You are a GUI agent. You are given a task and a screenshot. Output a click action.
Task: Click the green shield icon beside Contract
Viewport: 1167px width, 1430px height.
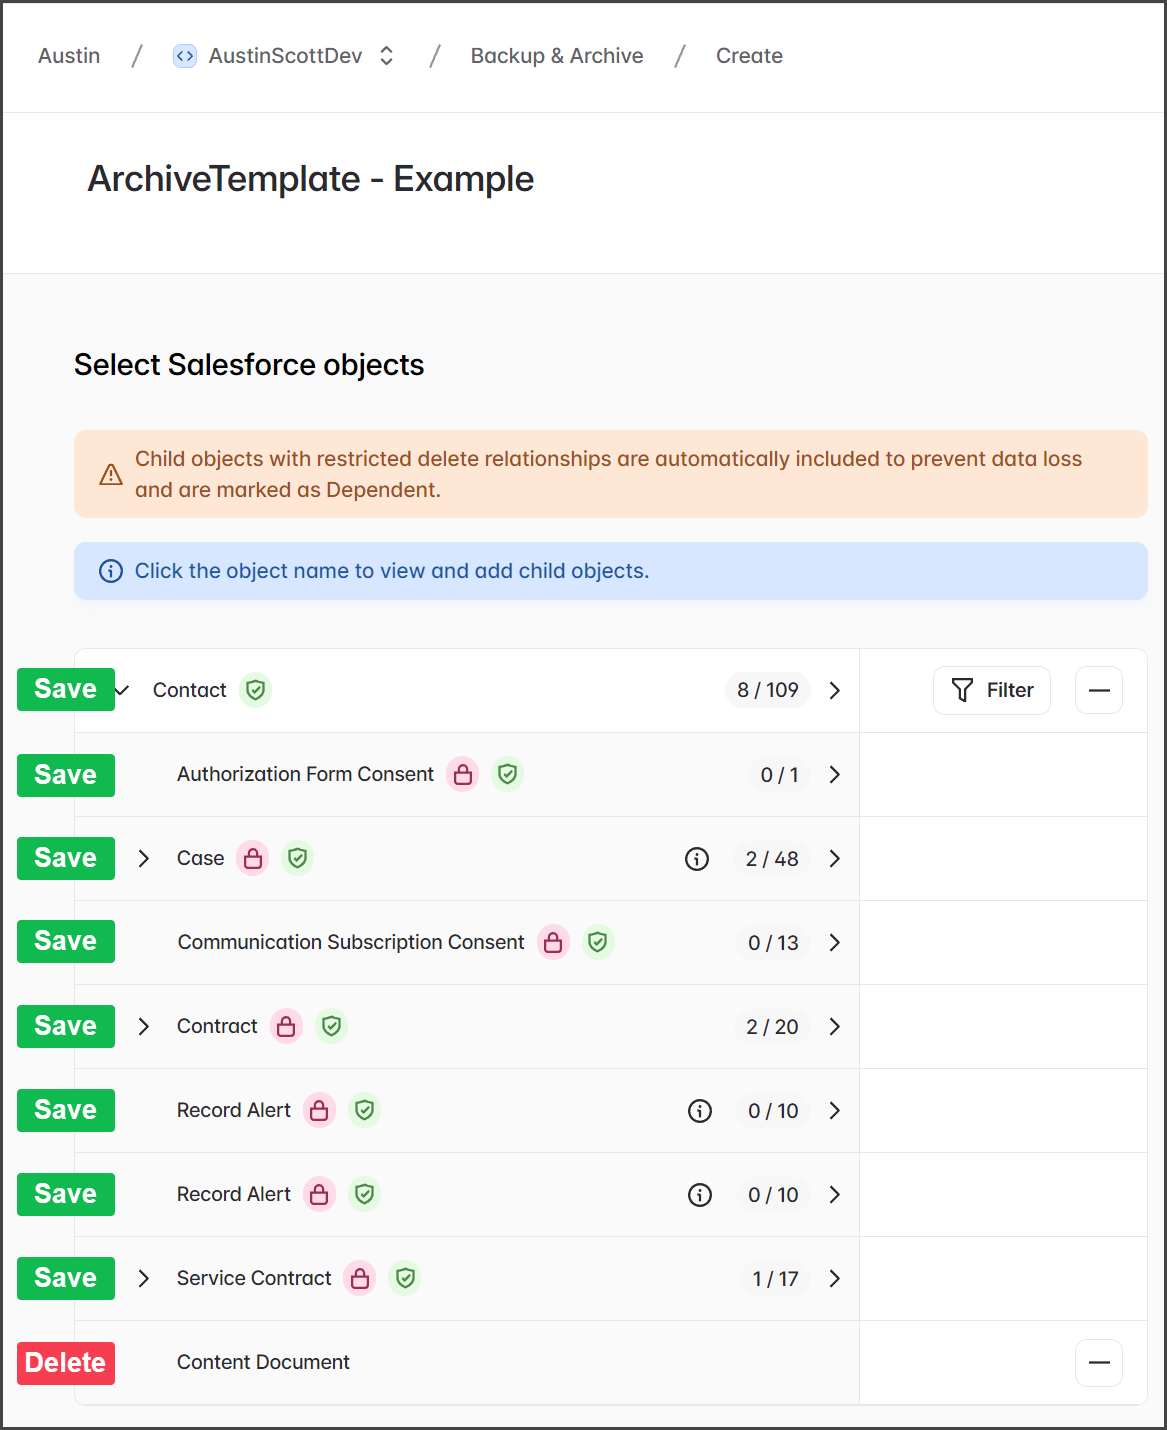click(332, 1026)
